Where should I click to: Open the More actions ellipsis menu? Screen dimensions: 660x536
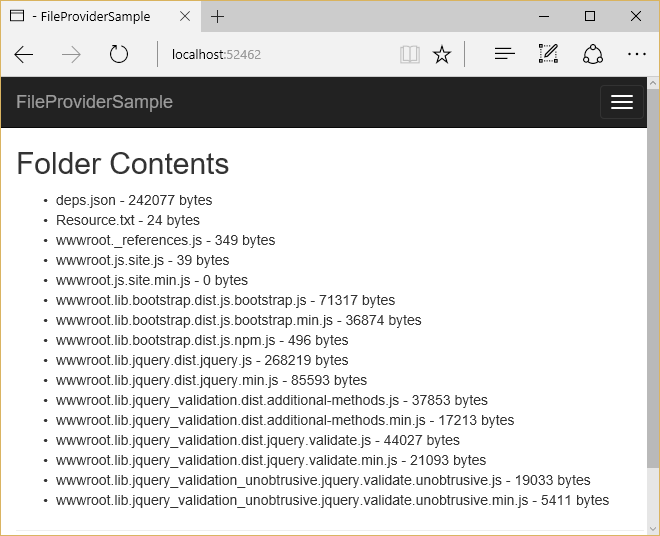click(x=636, y=55)
